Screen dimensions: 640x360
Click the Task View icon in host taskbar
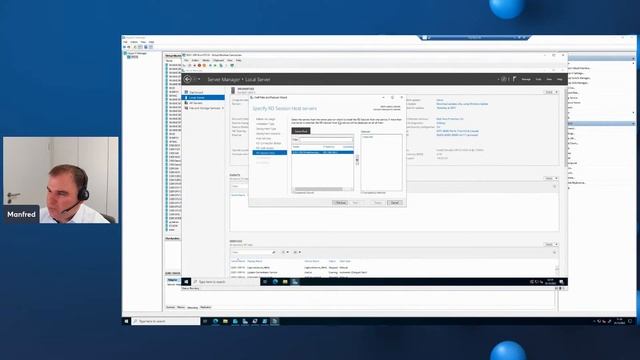tap(205, 321)
